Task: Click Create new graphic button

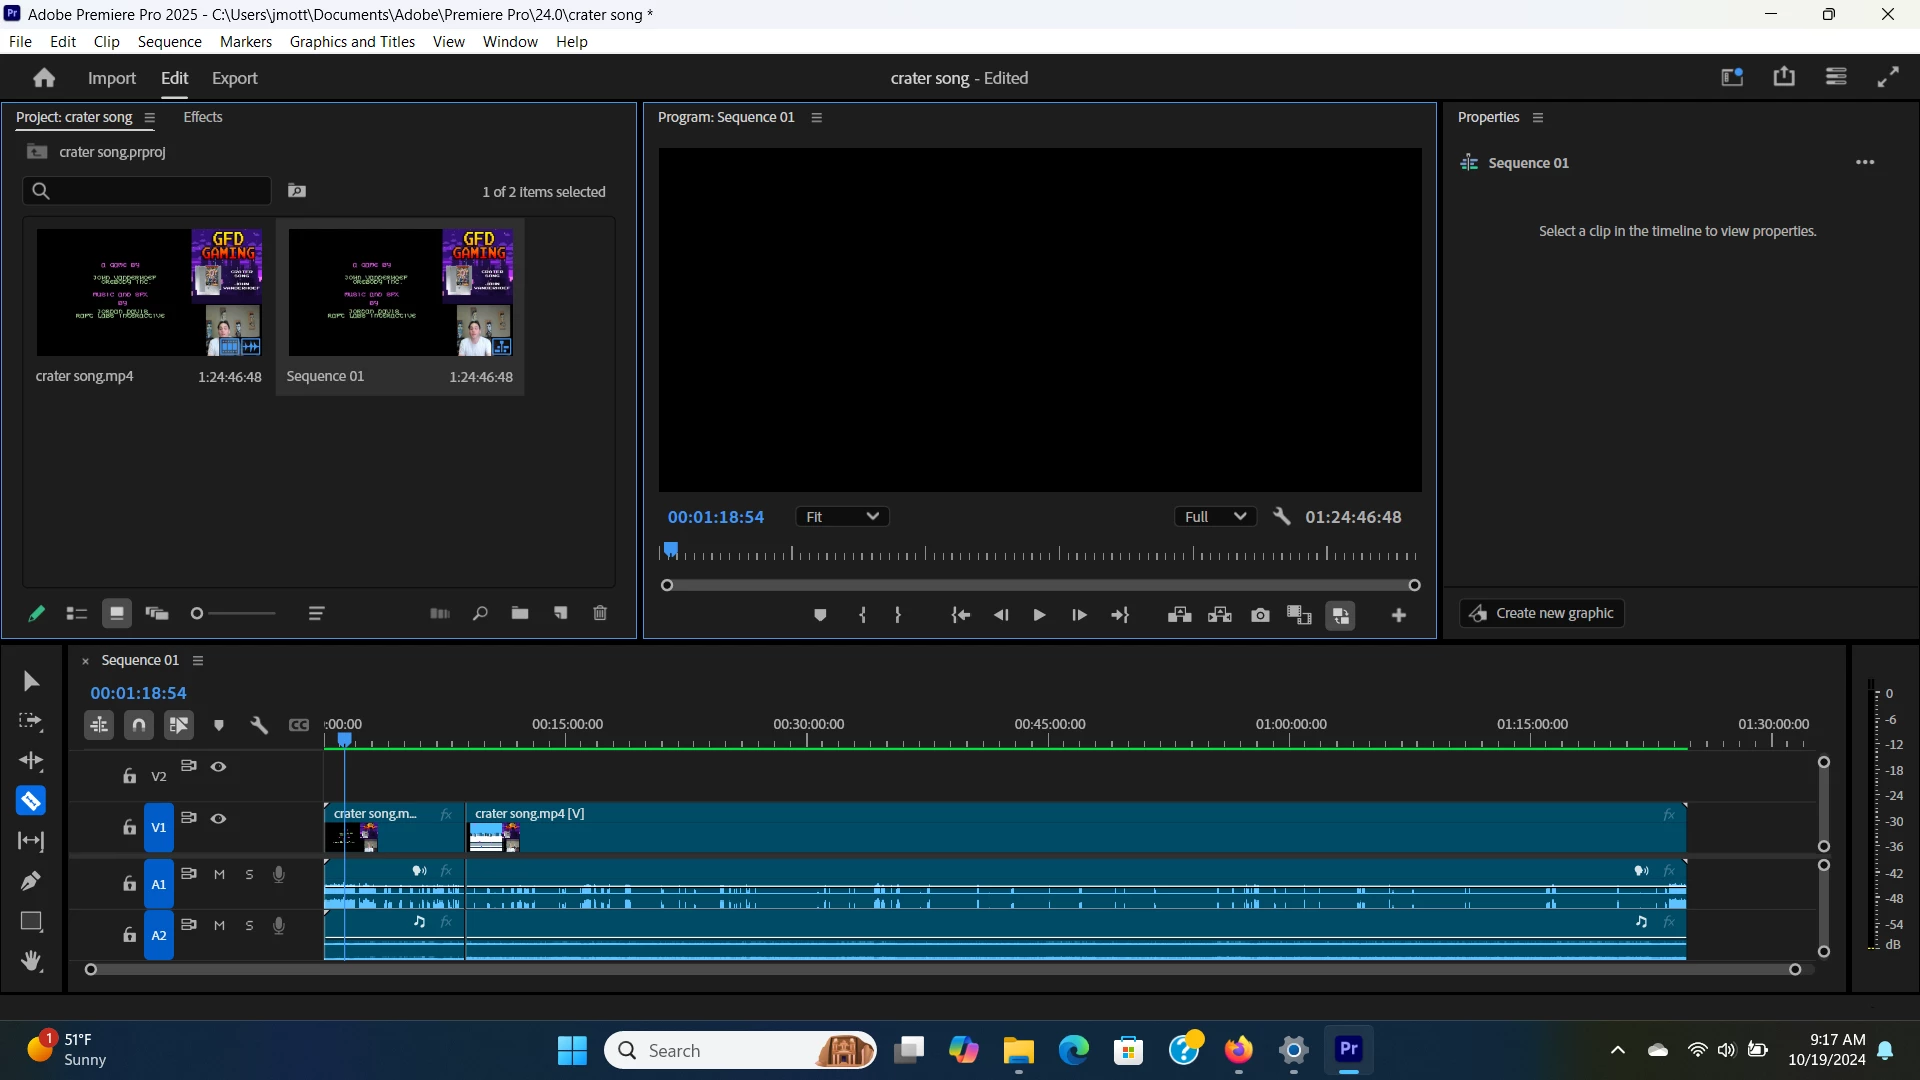Action: [1542, 613]
